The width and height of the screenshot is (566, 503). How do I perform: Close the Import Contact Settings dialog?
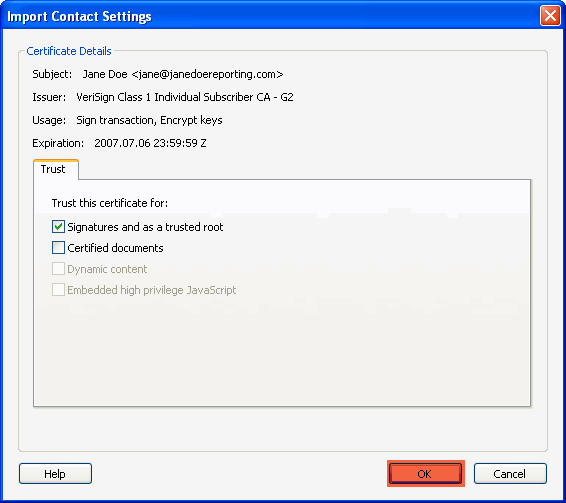(550, 16)
